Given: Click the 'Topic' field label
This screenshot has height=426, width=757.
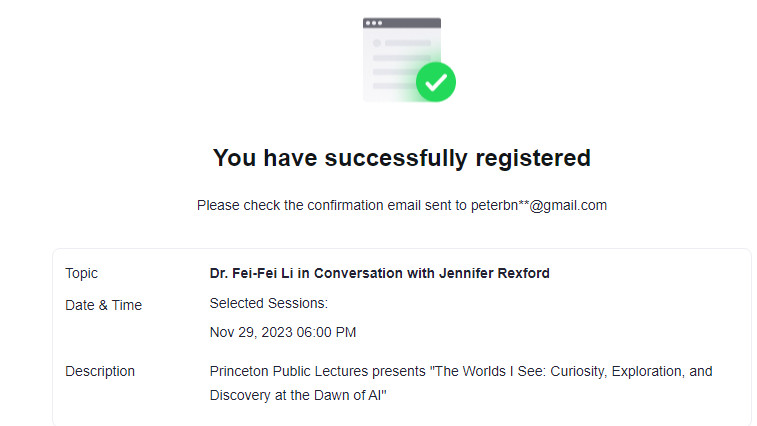Looking at the screenshot, I should [x=81, y=273].
